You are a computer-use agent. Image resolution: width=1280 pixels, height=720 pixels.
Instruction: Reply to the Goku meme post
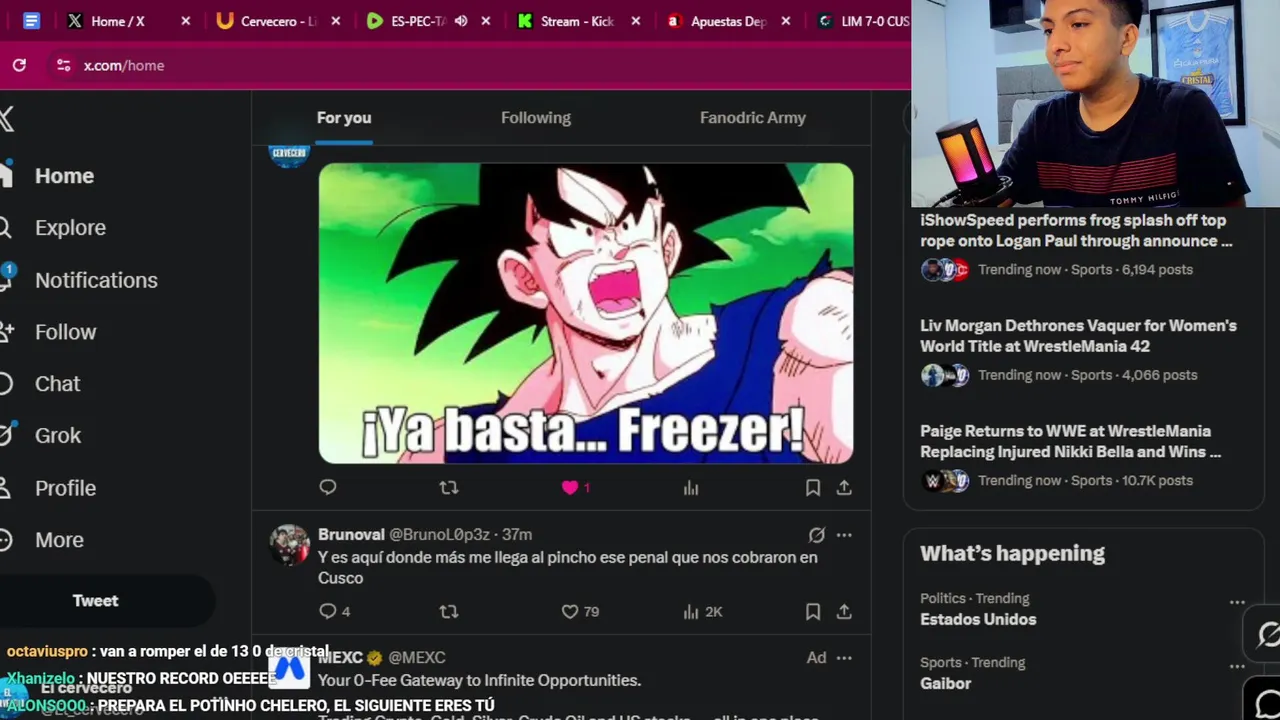[x=328, y=488]
